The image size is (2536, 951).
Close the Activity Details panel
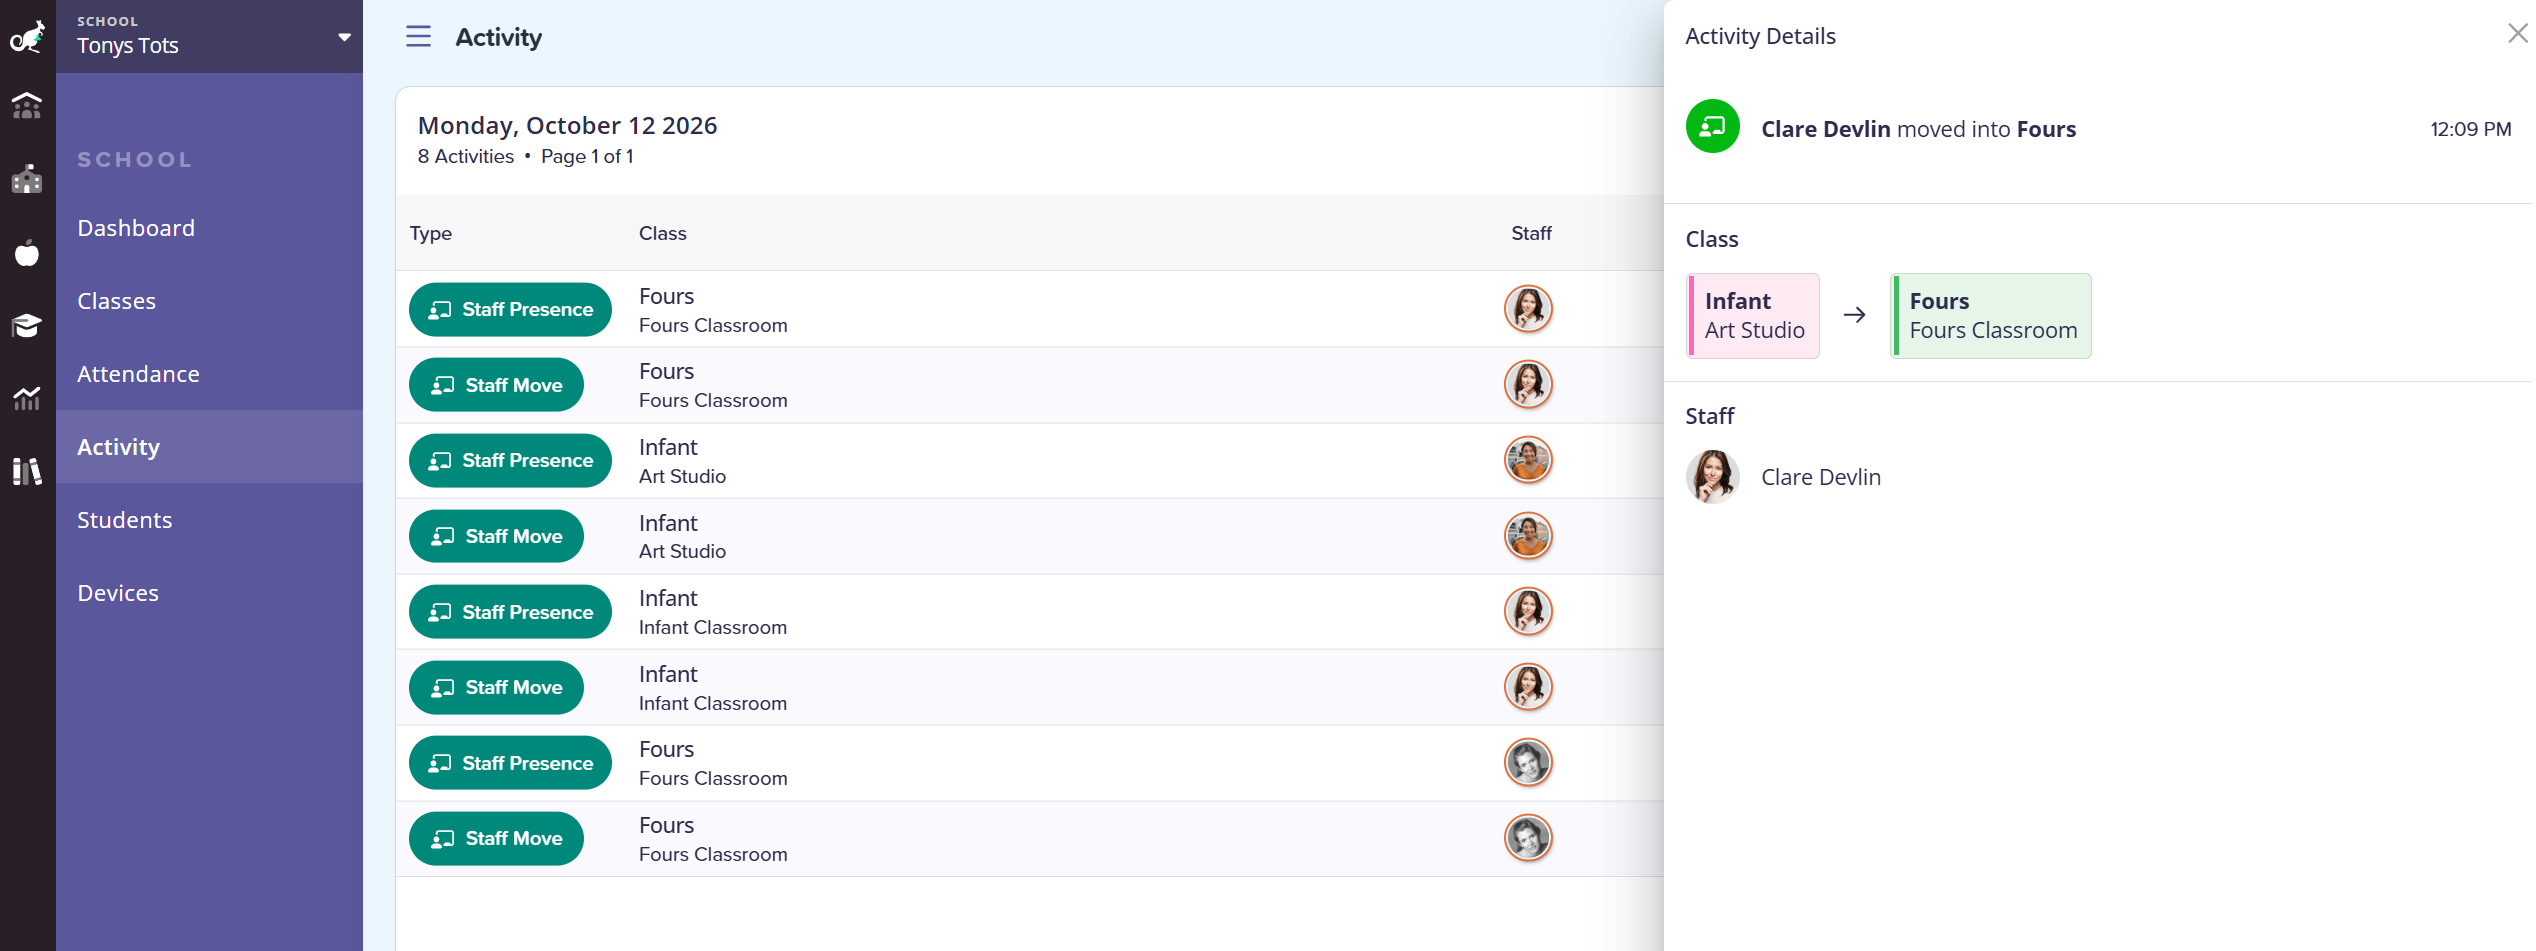(x=2517, y=34)
